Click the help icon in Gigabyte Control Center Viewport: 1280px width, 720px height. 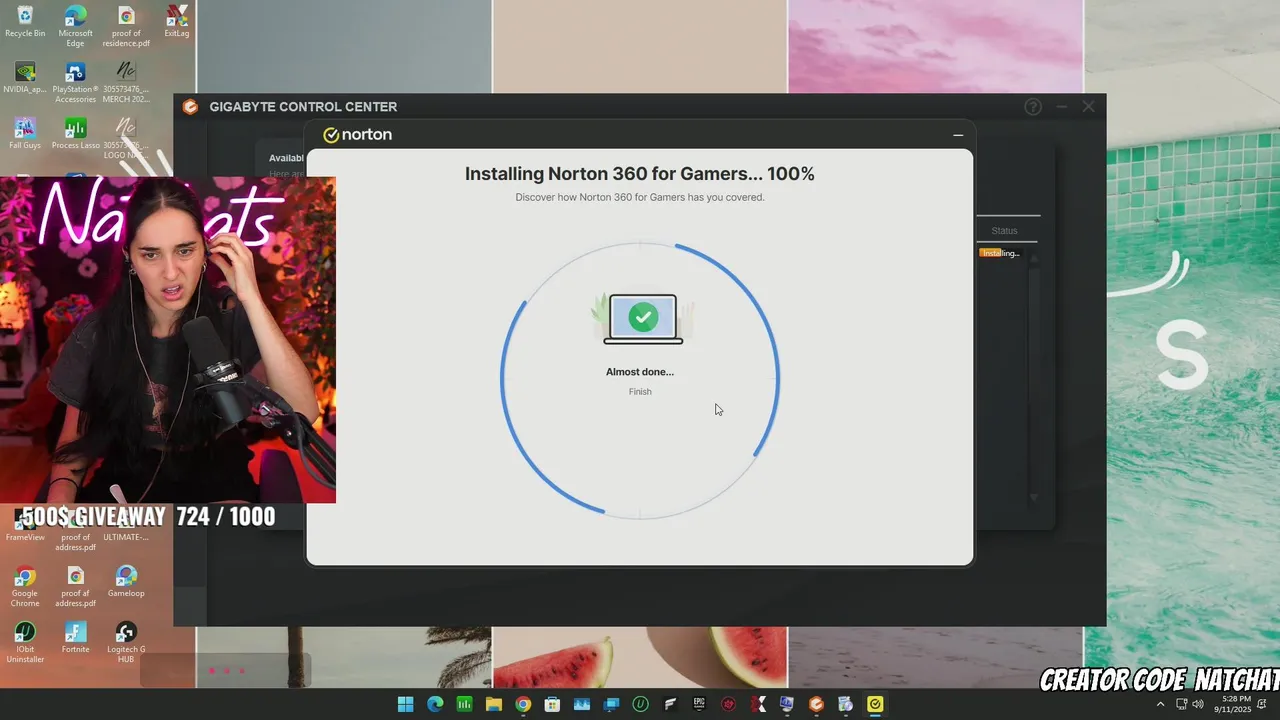(1033, 107)
